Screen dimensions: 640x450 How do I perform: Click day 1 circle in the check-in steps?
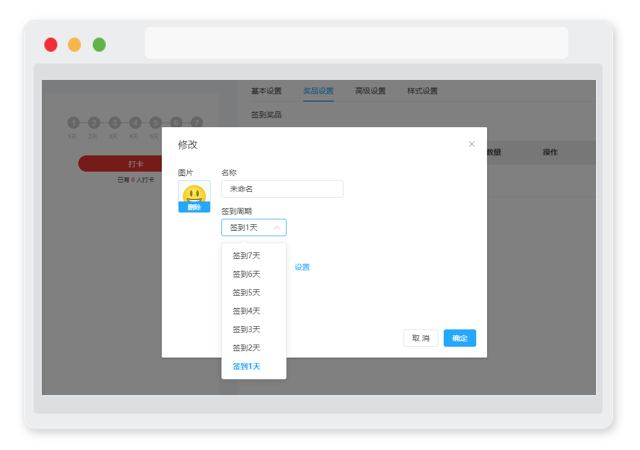click(x=73, y=123)
